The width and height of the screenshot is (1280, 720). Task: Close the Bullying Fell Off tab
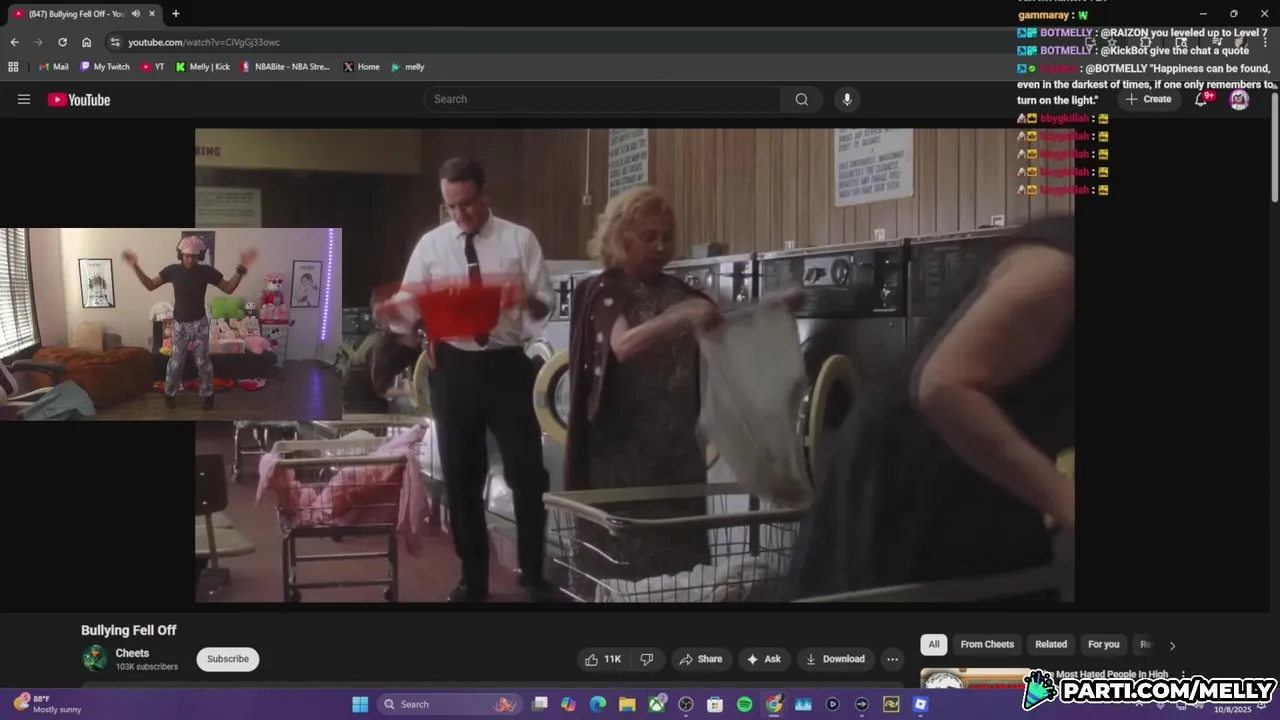tap(152, 14)
